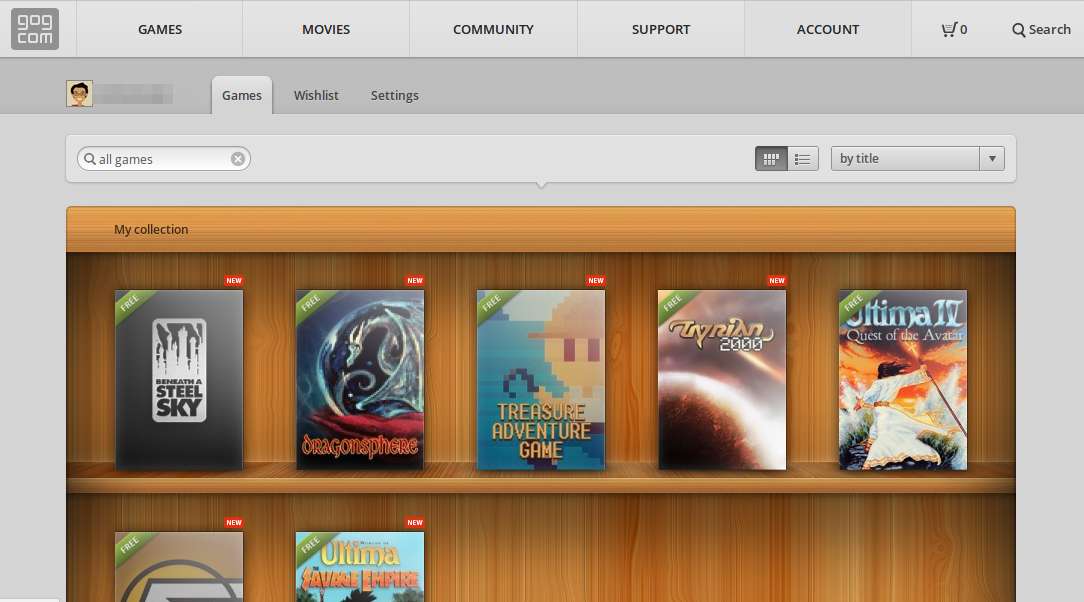Focus the all games search field
Image resolution: width=1084 pixels, height=602 pixels.
click(164, 159)
